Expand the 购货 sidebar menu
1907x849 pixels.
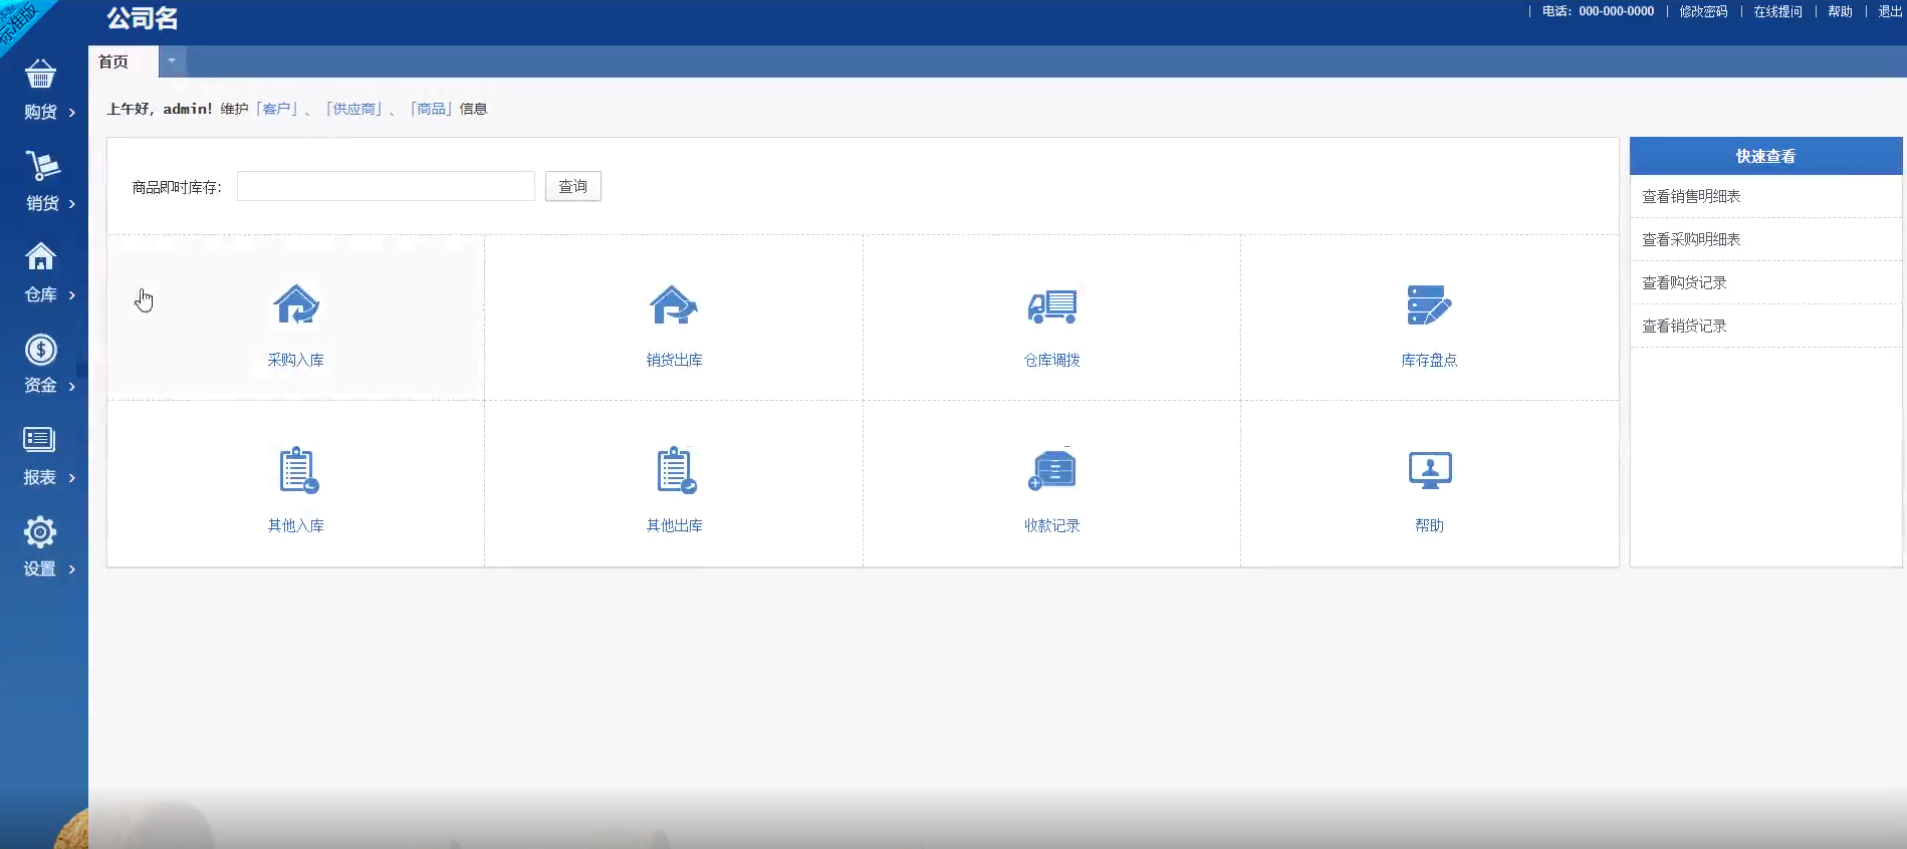[42, 90]
